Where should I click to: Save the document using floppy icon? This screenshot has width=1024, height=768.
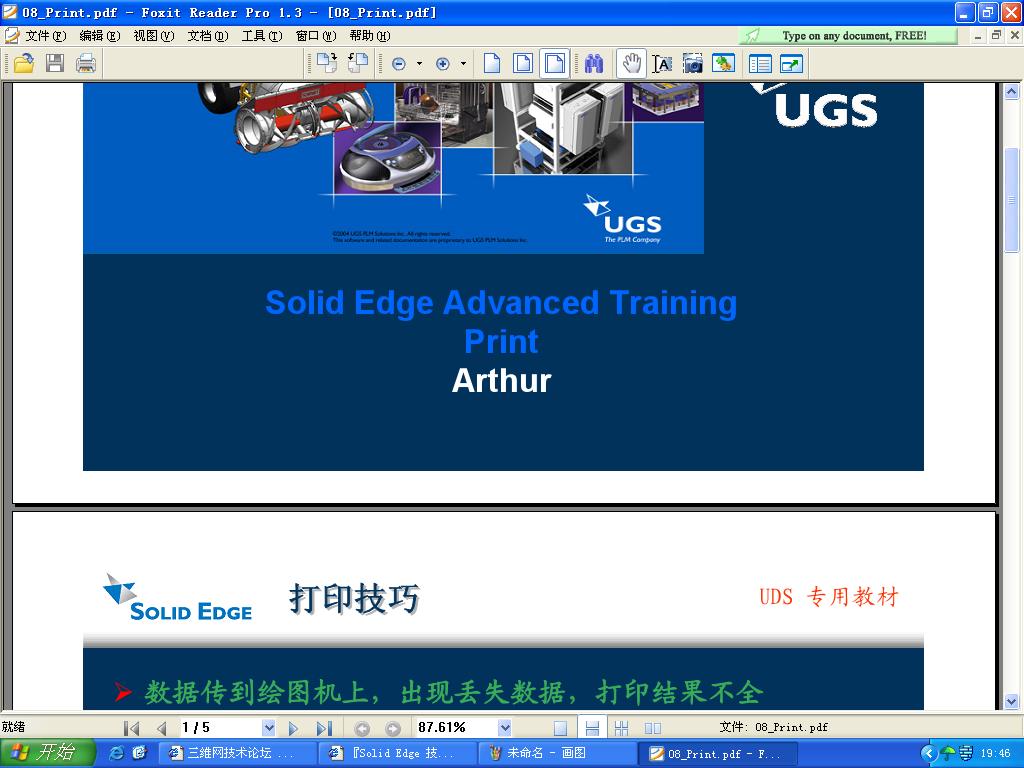[x=55, y=63]
